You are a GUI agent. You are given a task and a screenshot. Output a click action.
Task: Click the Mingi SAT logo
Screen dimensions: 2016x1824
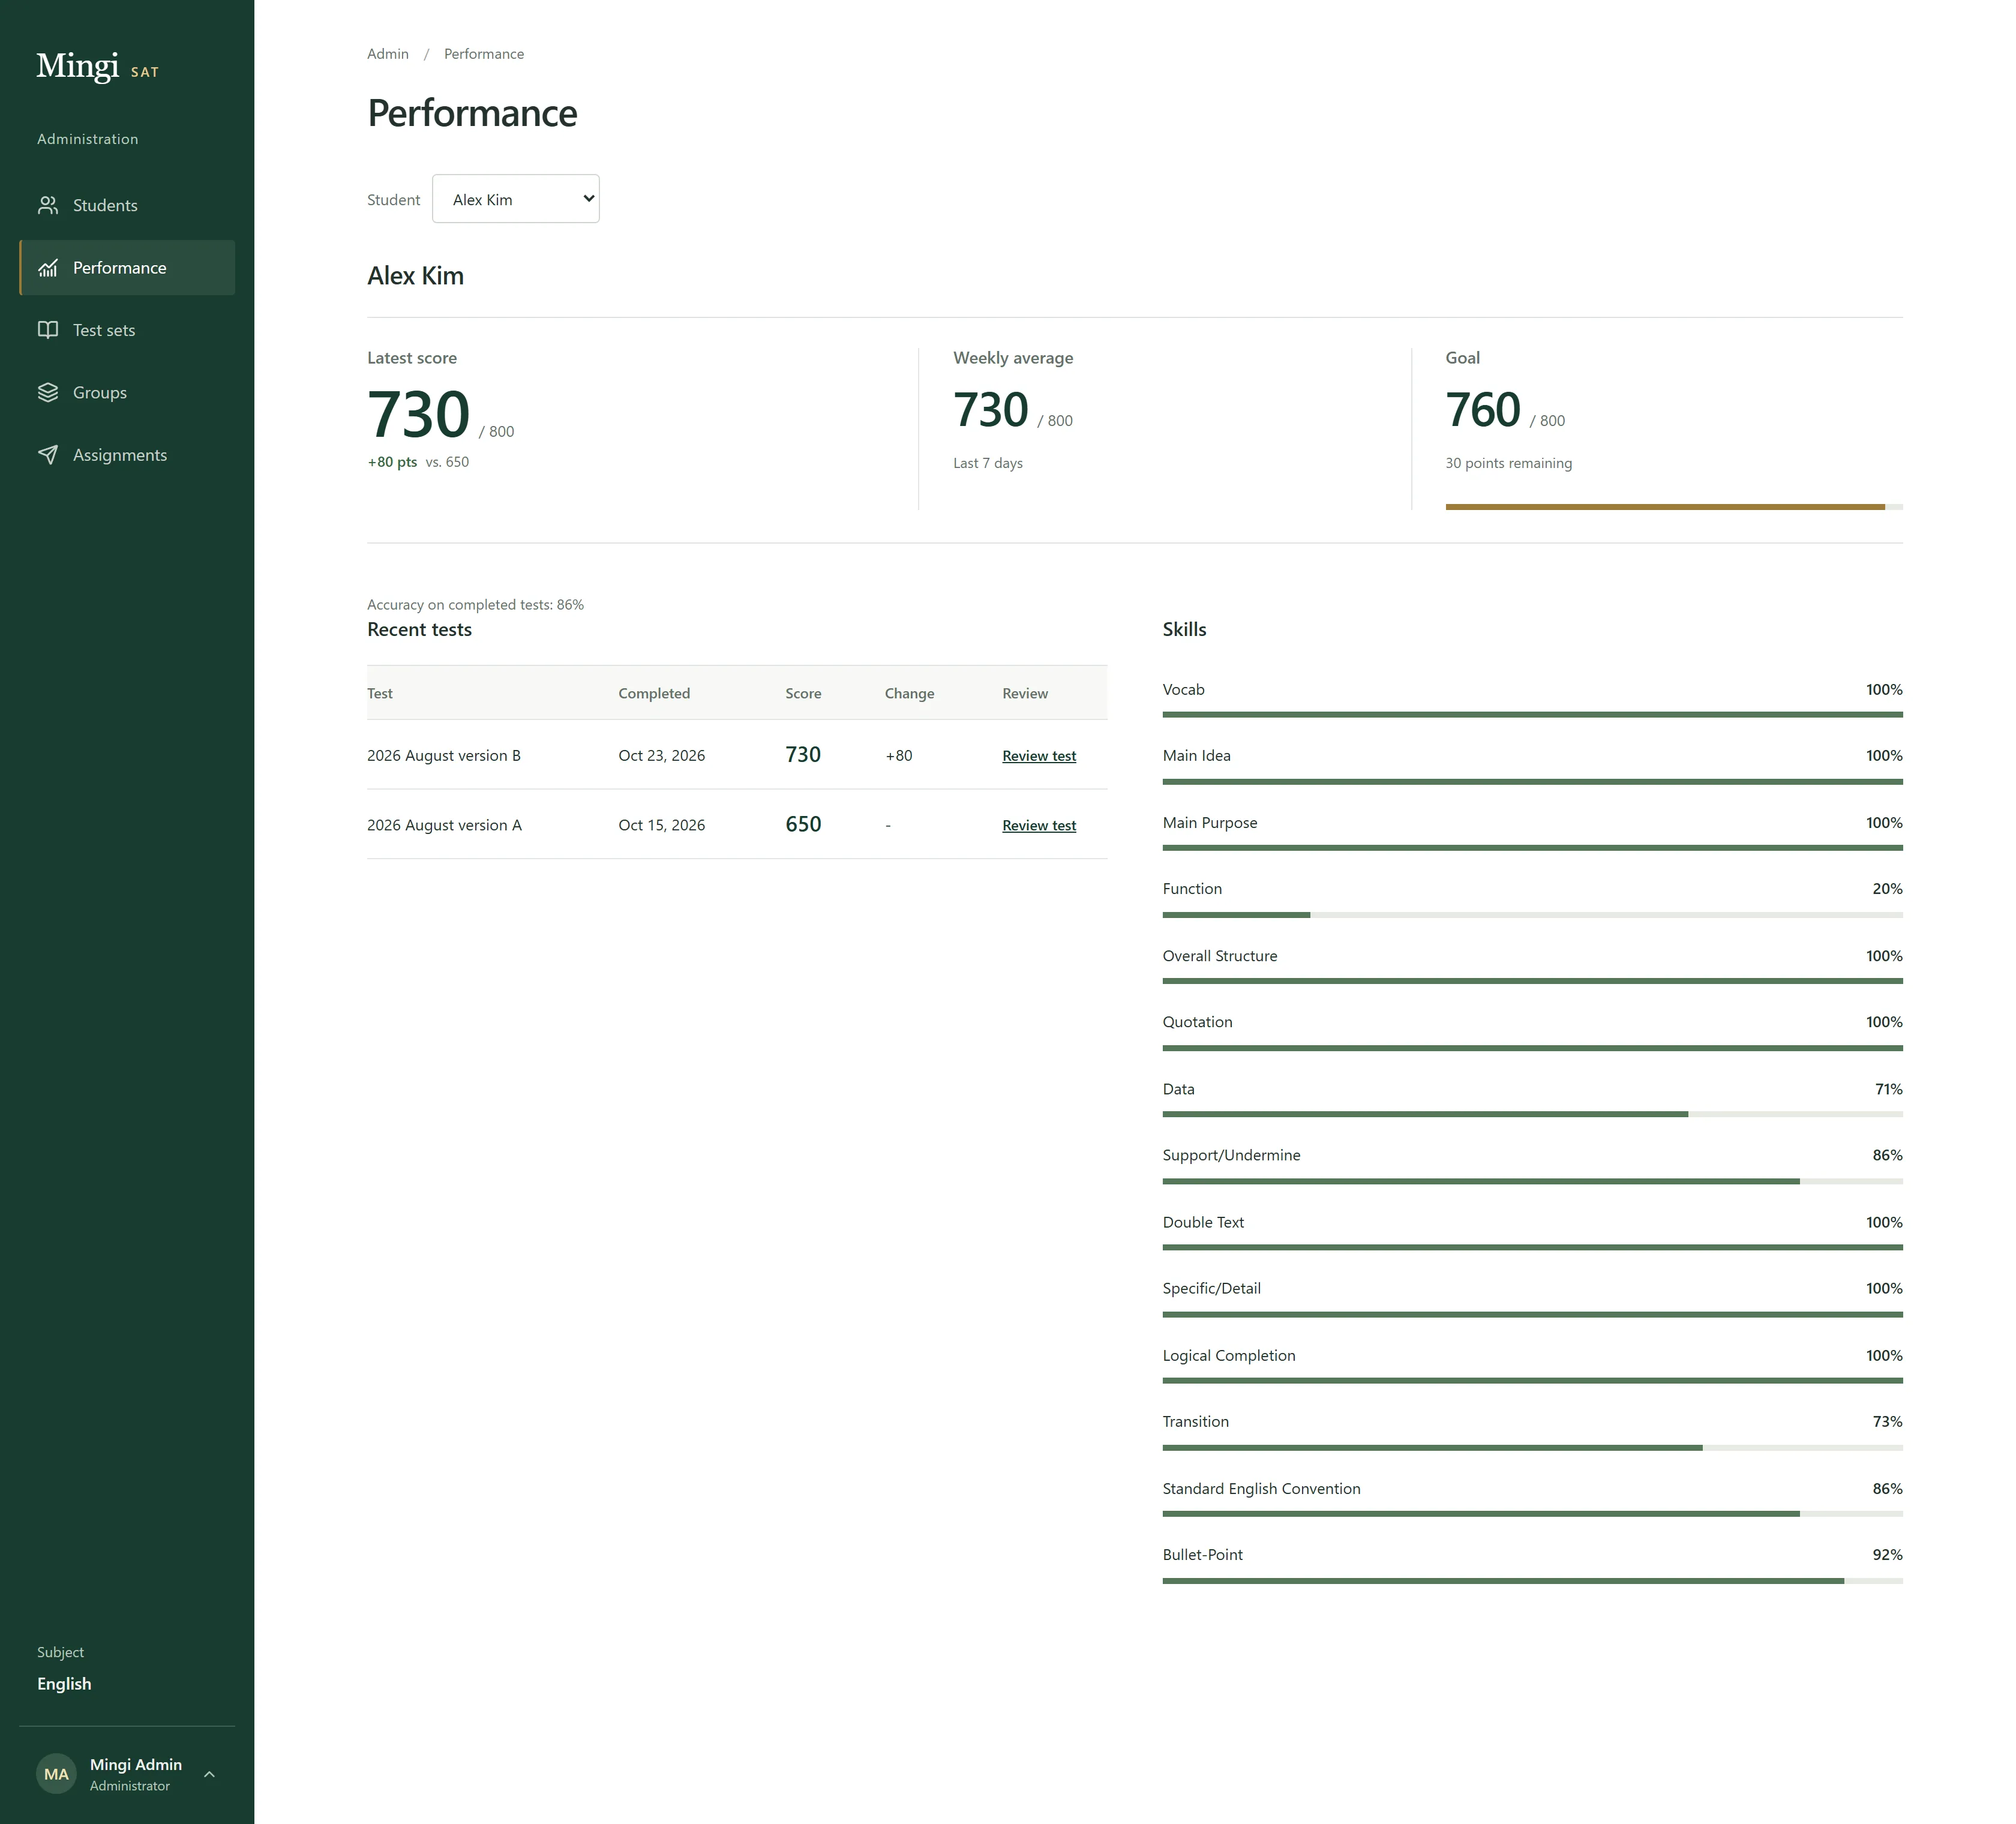98,66
